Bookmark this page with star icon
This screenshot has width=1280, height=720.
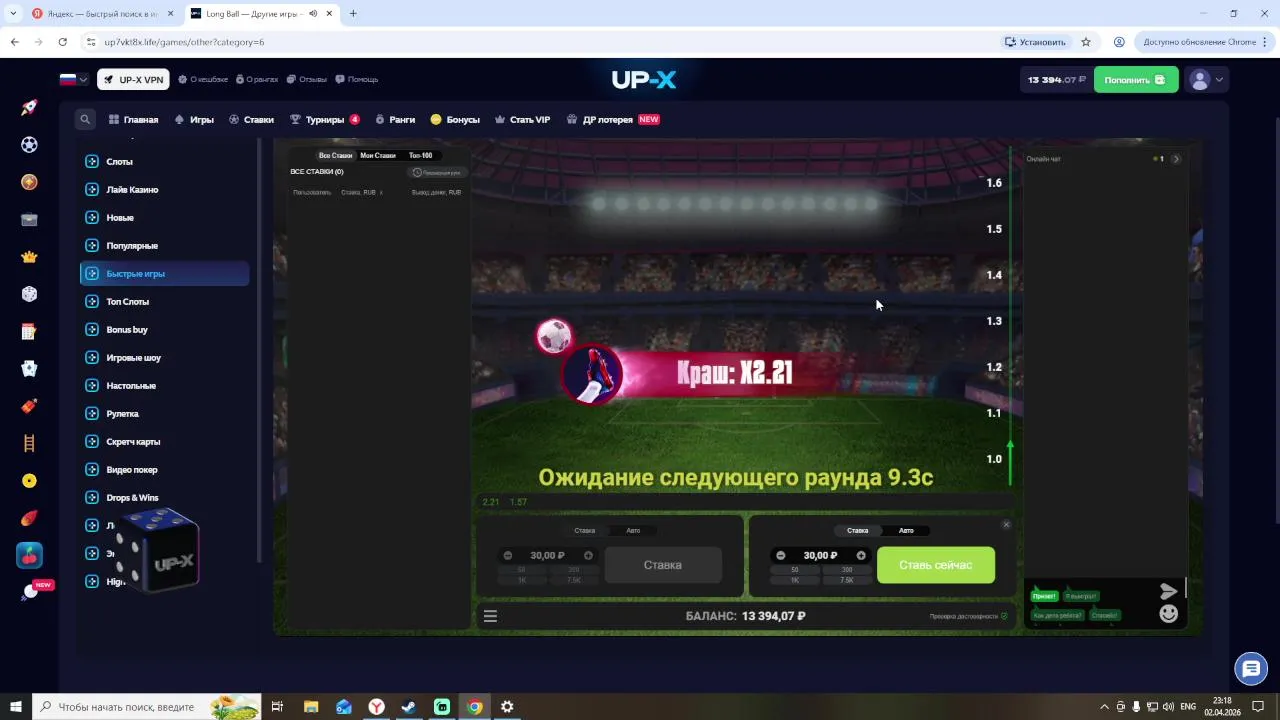(x=1086, y=42)
